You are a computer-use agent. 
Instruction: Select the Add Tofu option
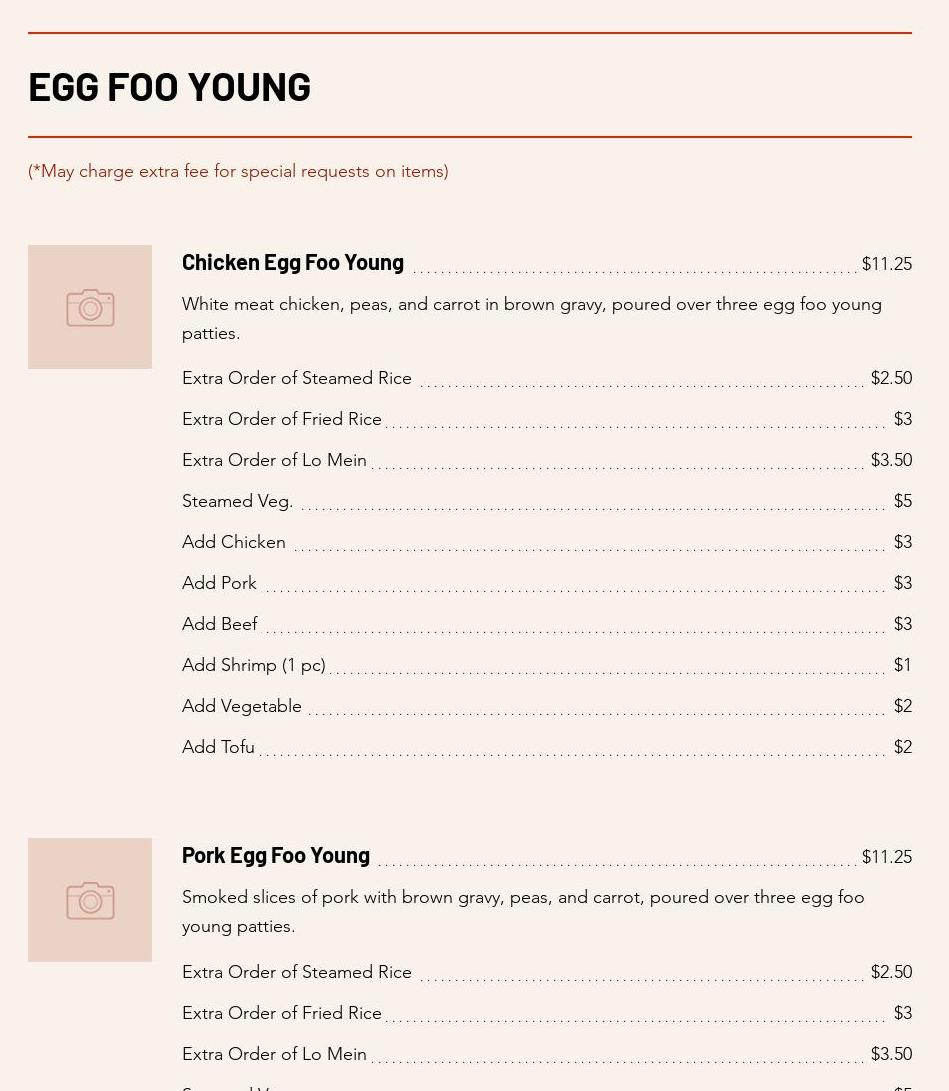pos(218,747)
